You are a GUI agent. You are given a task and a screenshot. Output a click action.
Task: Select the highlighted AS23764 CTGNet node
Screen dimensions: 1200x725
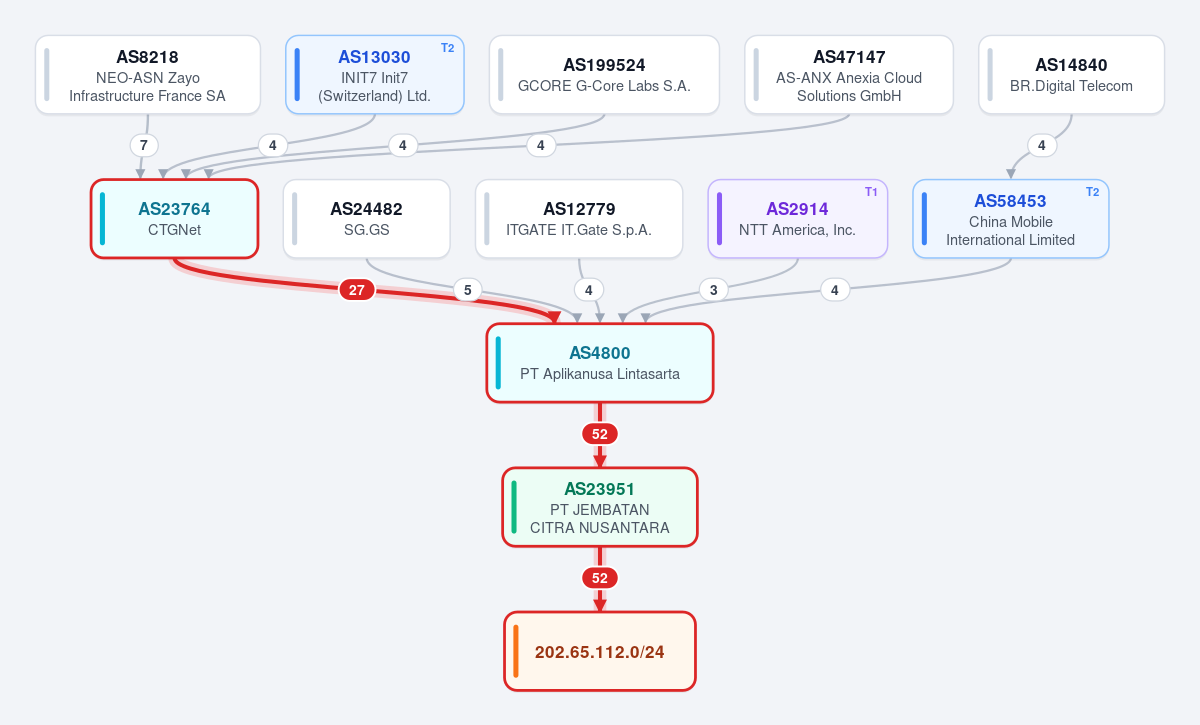pyautogui.click(x=175, y=219)
